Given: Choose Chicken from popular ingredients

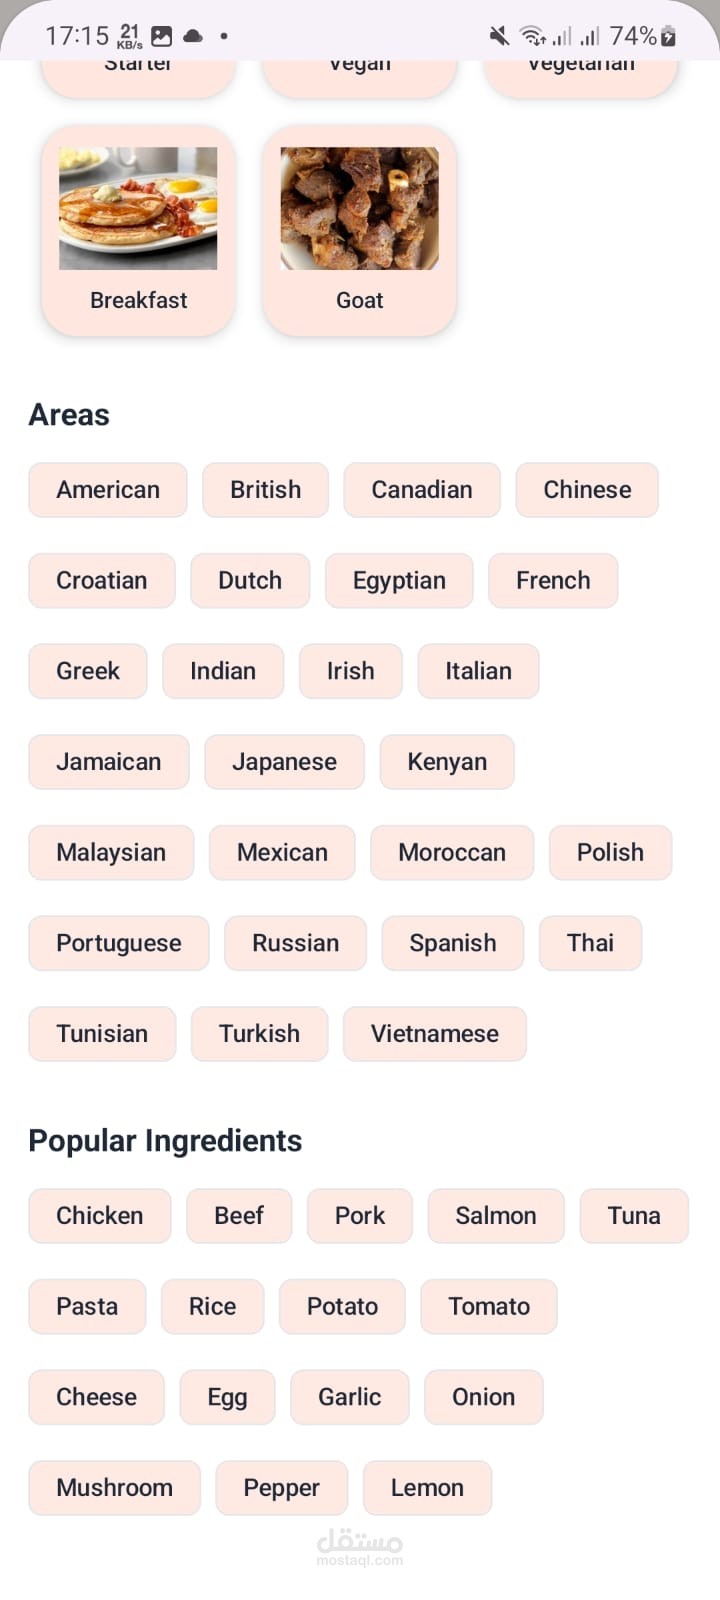Looking at the screenshot, I should 100,1216.
